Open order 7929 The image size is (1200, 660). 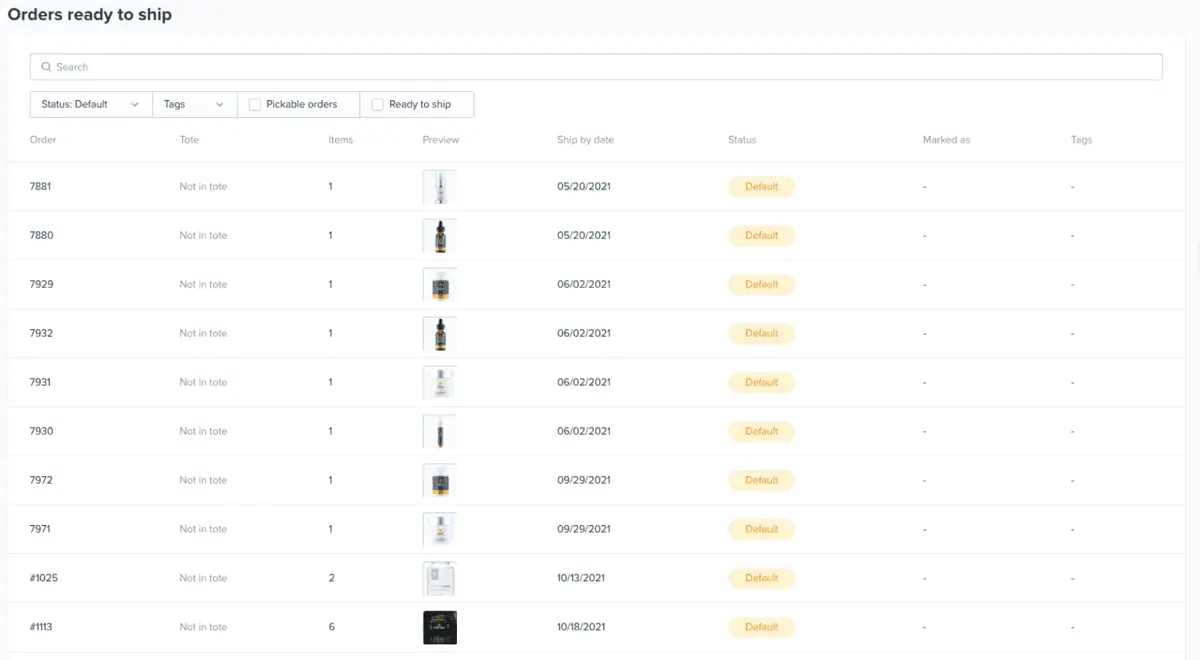(x=41, y=285)
